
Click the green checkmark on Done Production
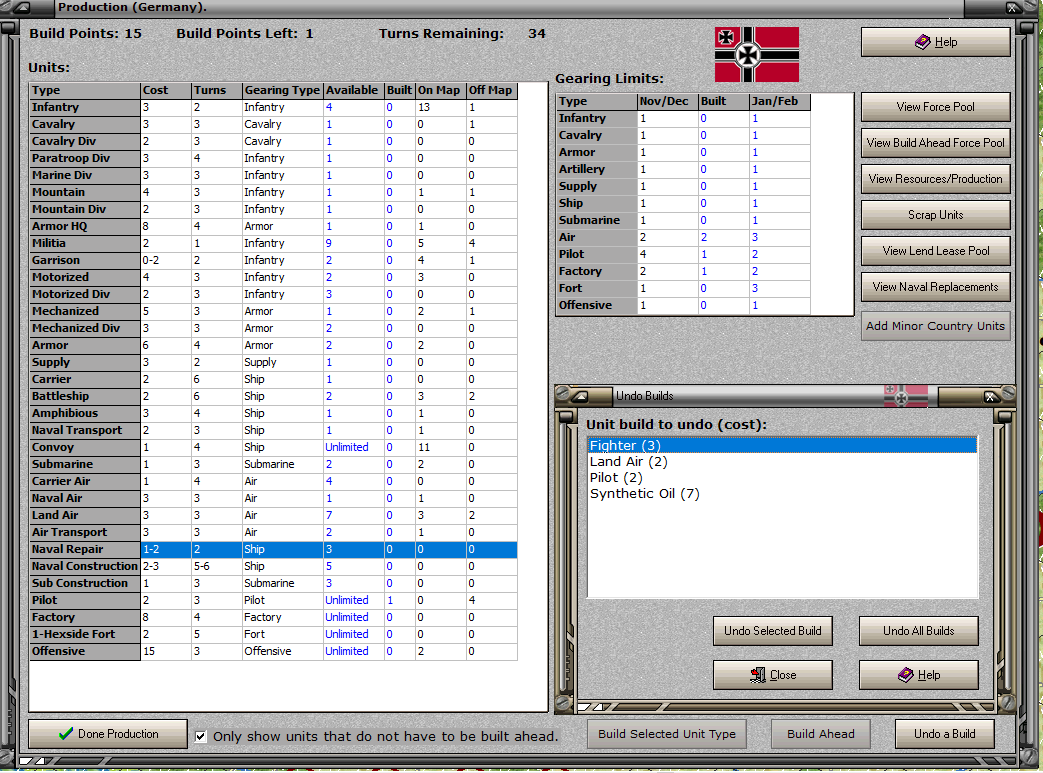[x=65, y=734]
